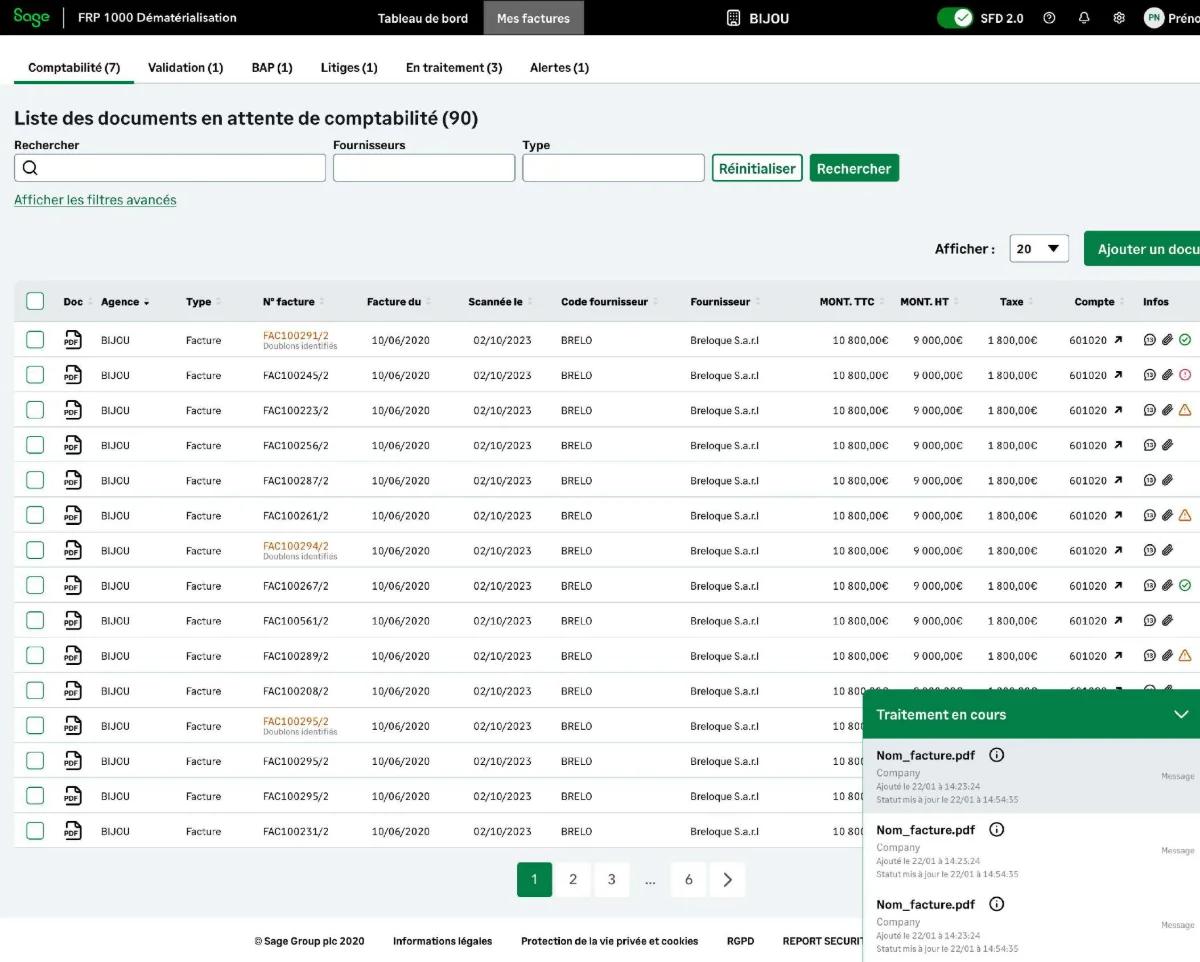
Task: Collapse the Traitement en cours panel
Action: pos(1181,714)
